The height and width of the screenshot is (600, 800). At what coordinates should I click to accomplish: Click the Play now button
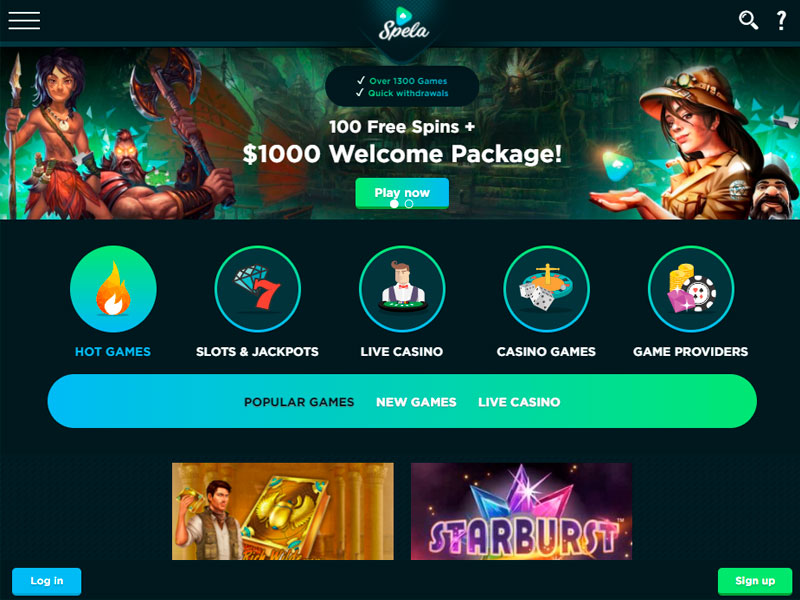[402, 193]
